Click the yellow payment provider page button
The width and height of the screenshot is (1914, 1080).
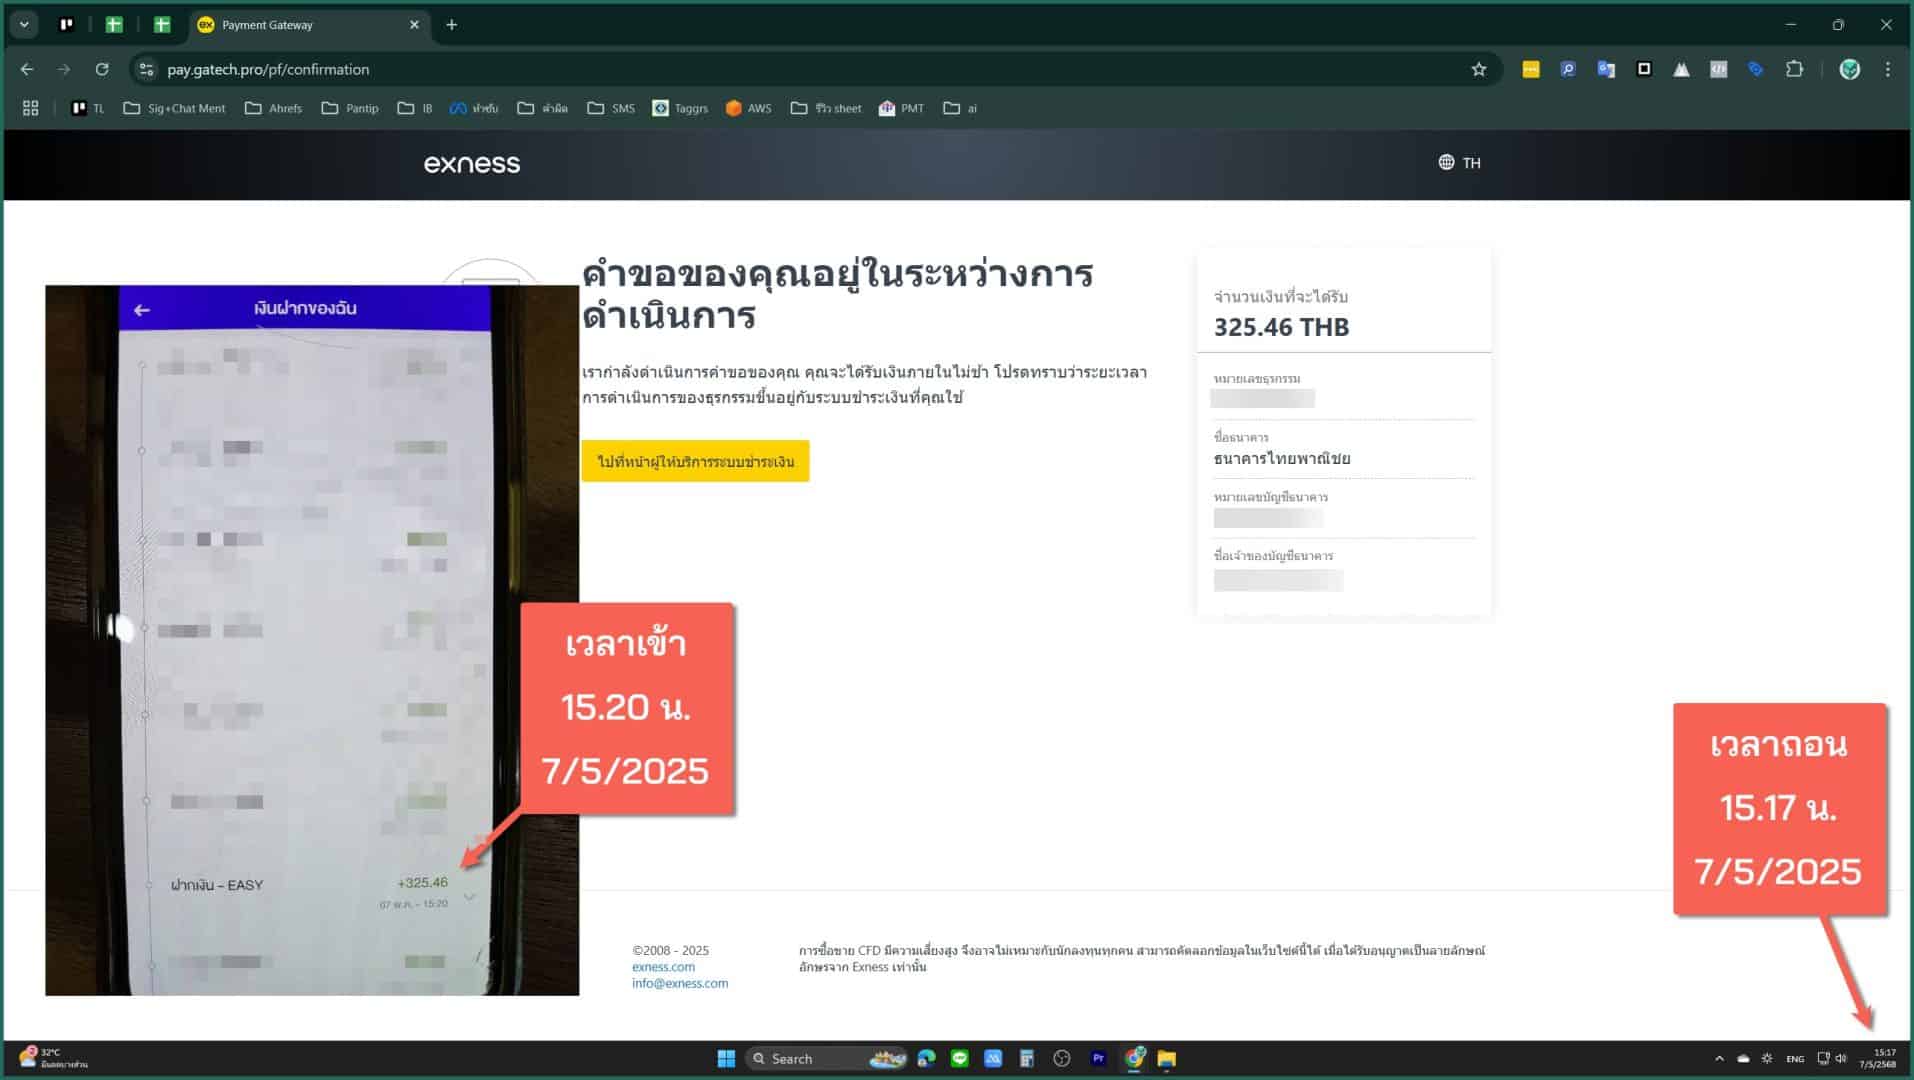[x=695, y=461]
